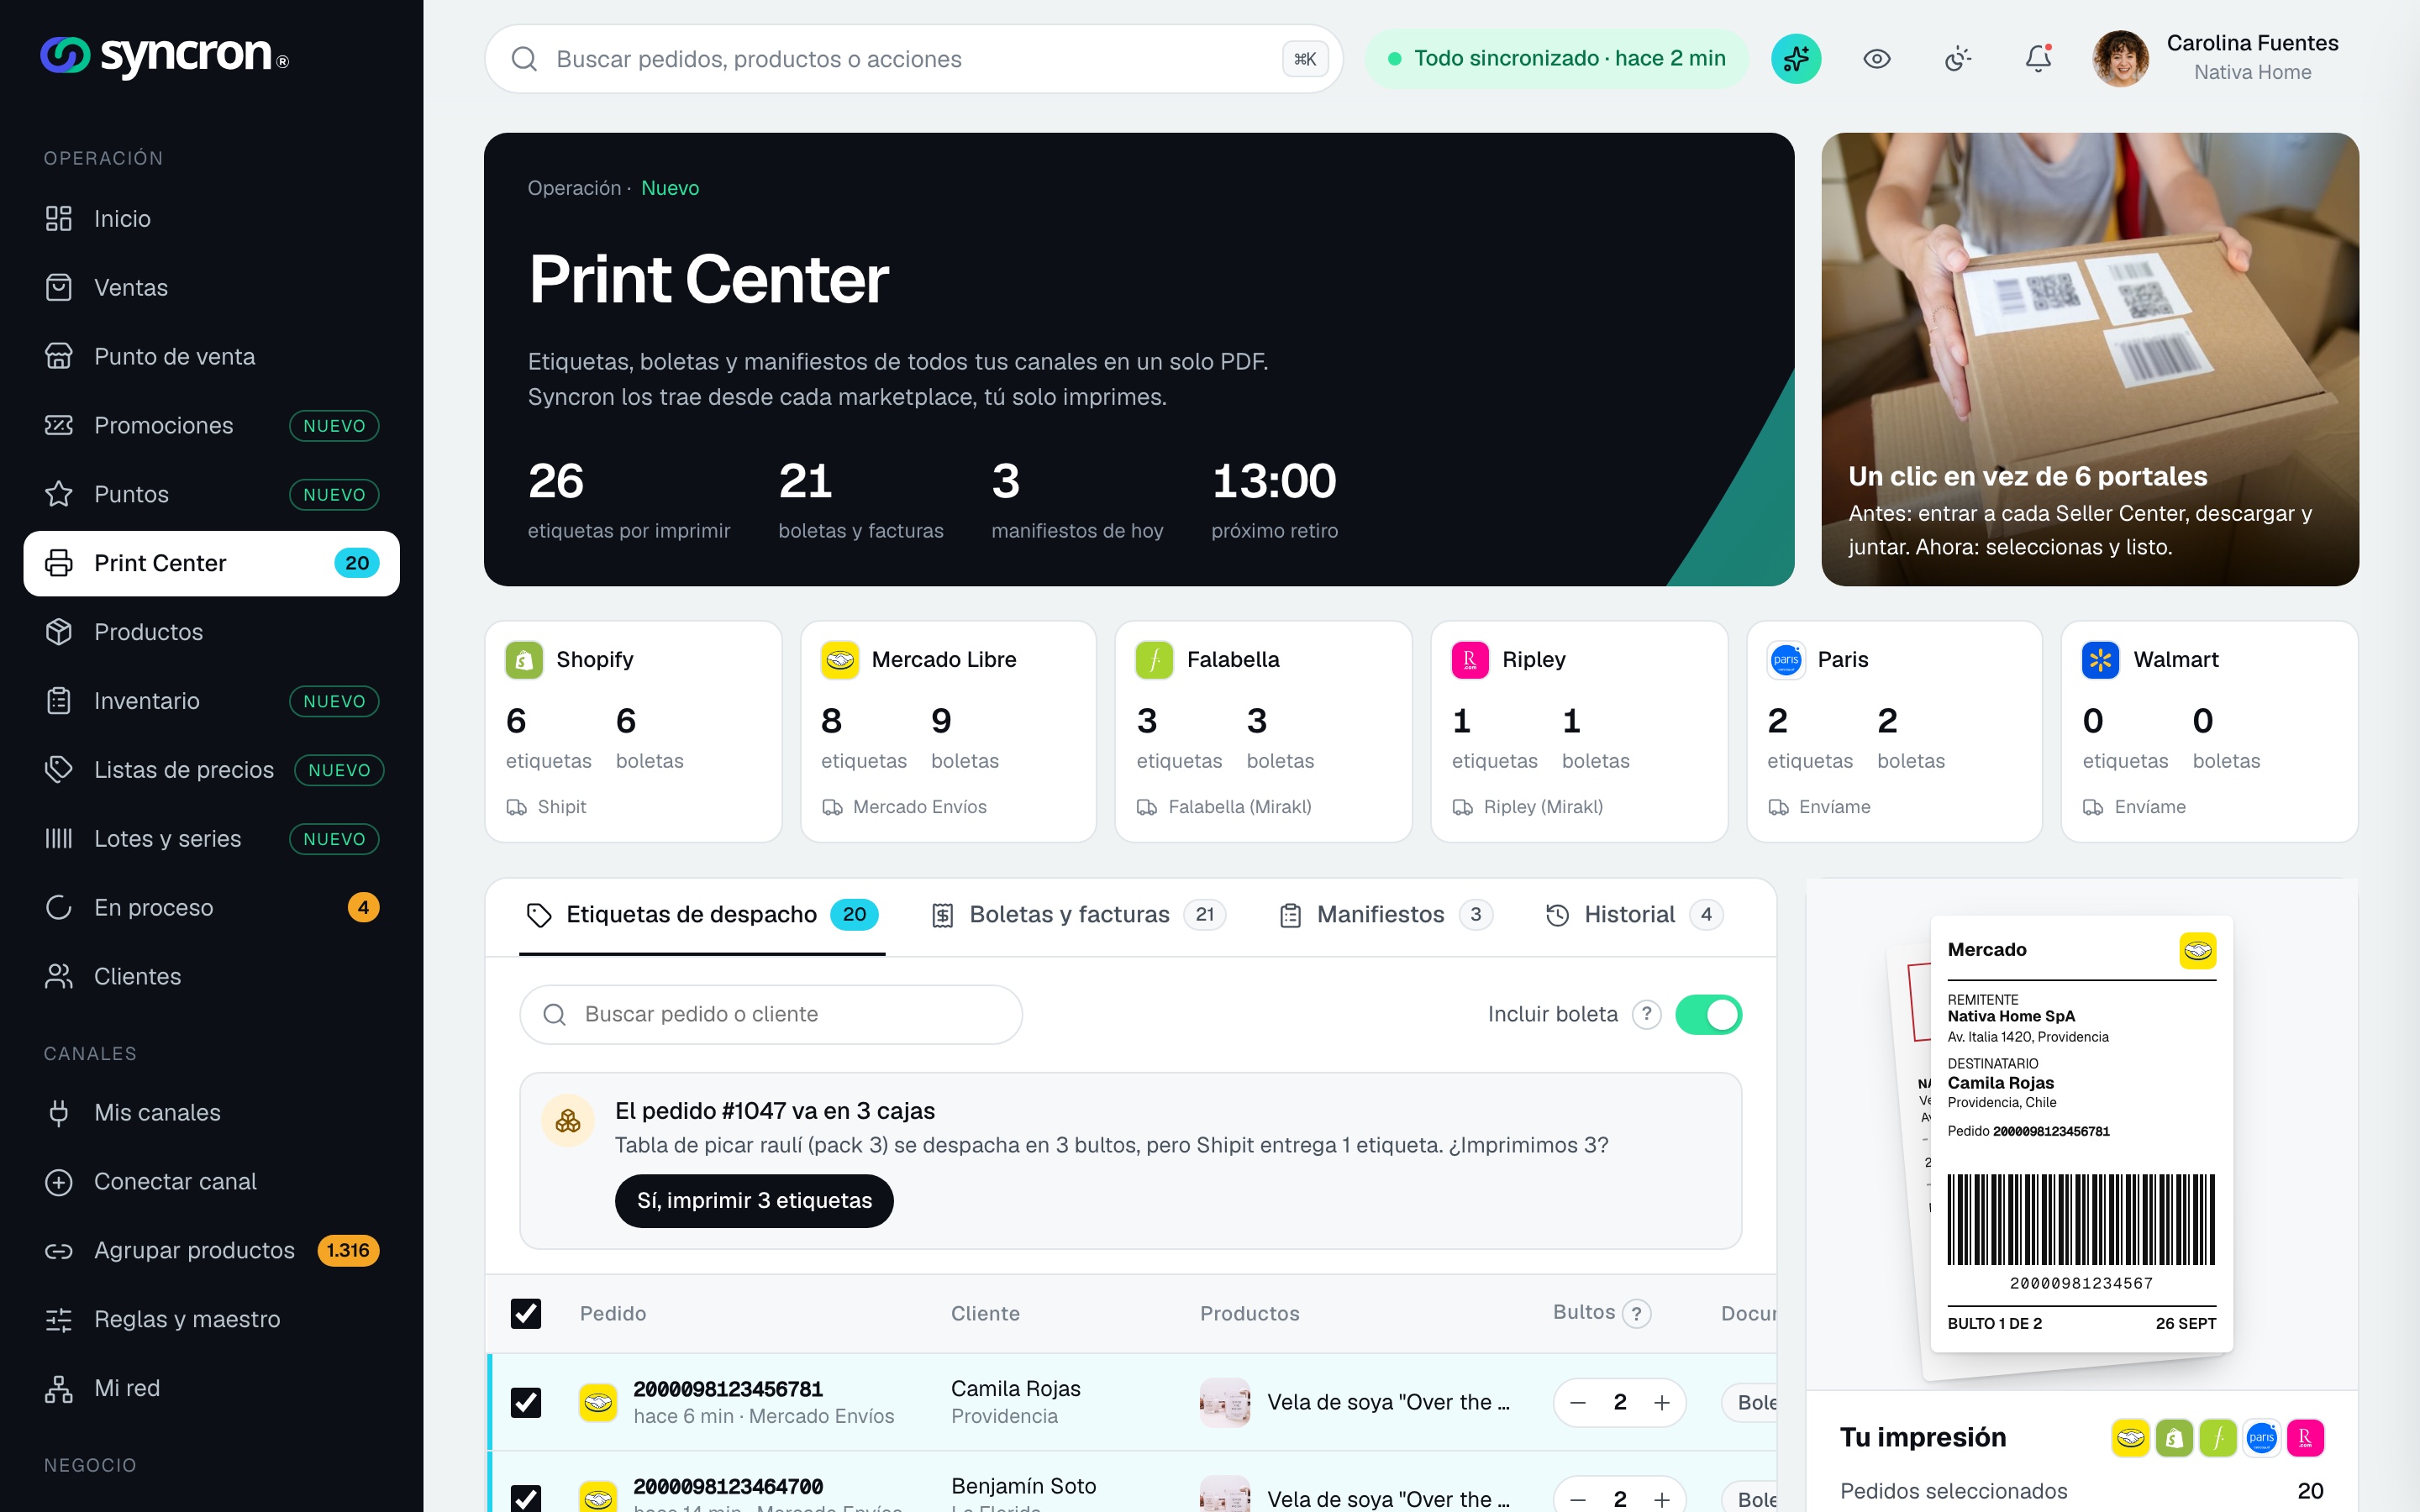2420x1512 pixels.
Task: Toggle the select-all checkbox in table header
Action: (x=526, y=1314)
